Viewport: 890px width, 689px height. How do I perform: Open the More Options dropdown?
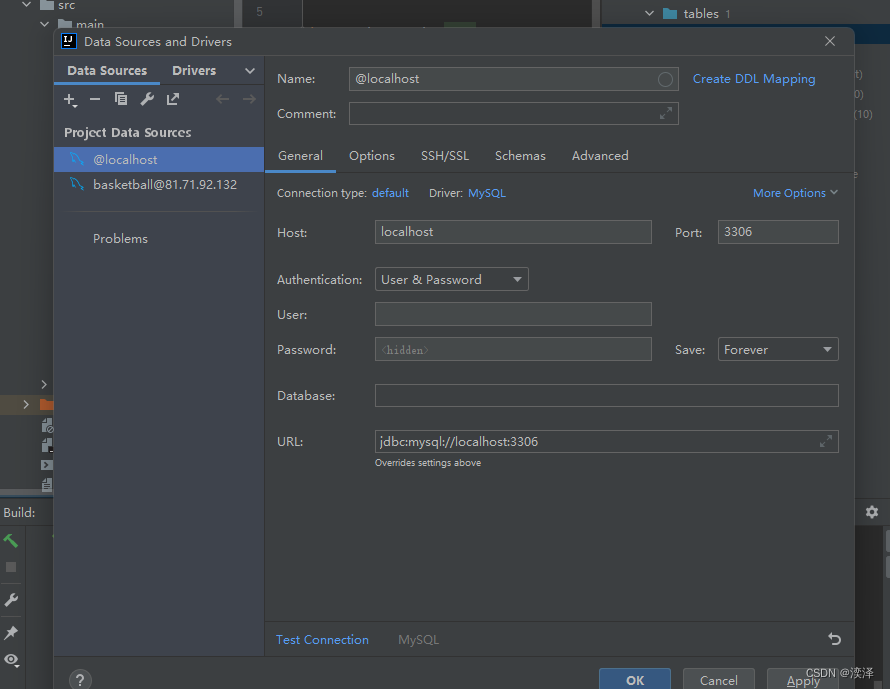795,192
